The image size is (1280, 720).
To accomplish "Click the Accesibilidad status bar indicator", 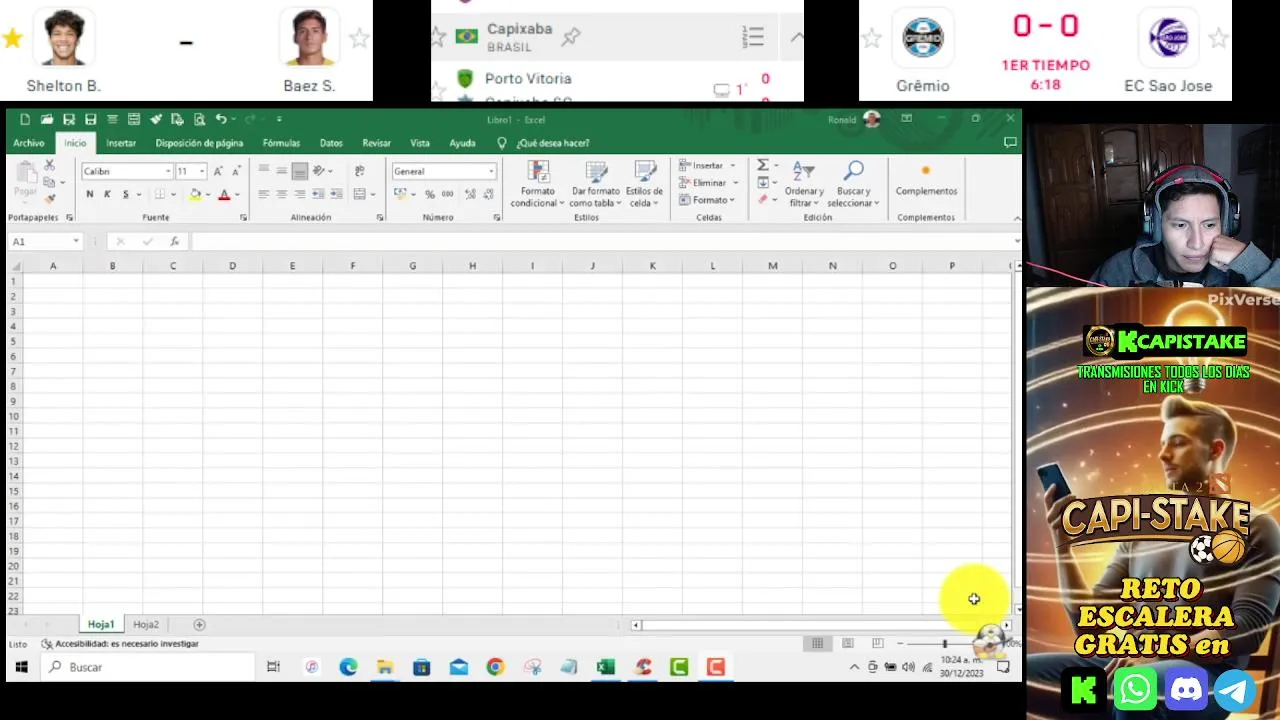I will pos(120,644).
